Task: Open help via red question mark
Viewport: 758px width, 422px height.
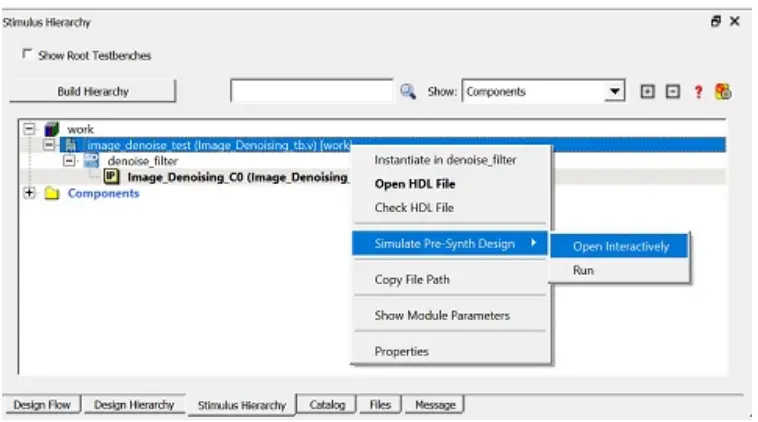Action: [699, 91]
